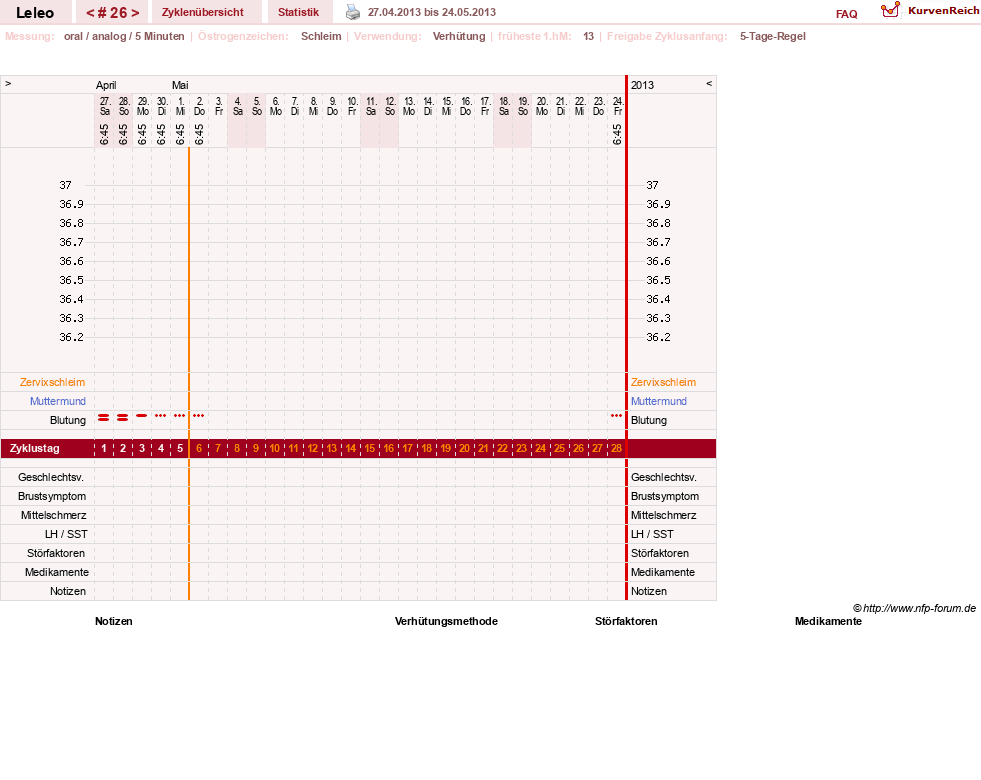Click the left Mittelschmerz row label
The height and width of the screenshot is (780, 981).
click(x=54, y=515)
